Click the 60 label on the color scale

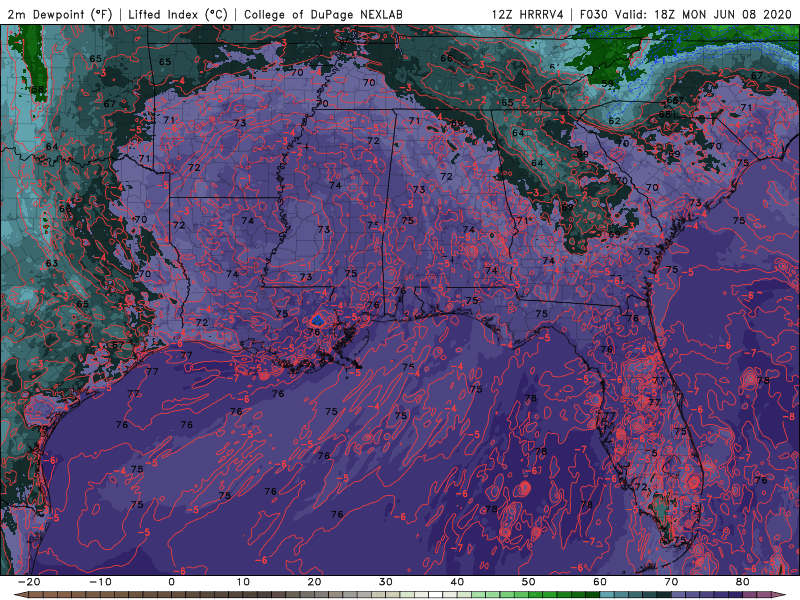(x=600, y=582)
